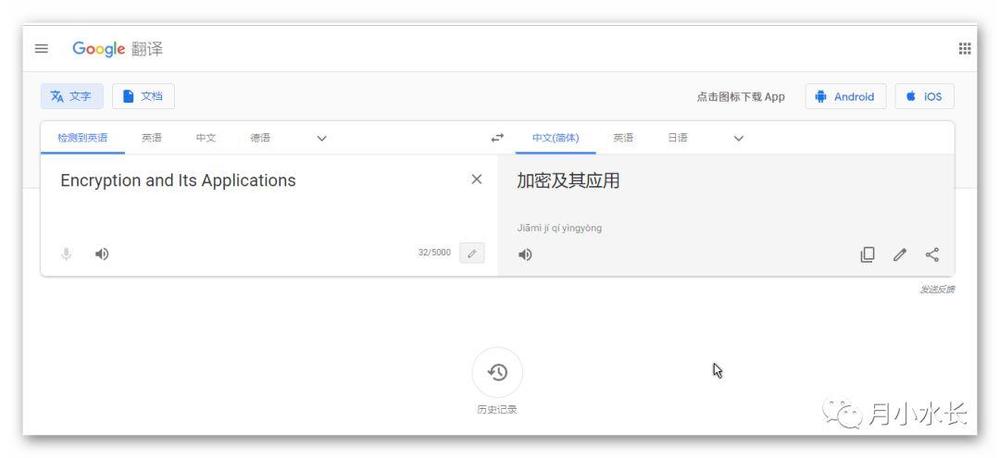The height and width of the screenshot is (458, 1000).
Task: Select the 检测到英语 source language tab
Action: tap(83, 138)
